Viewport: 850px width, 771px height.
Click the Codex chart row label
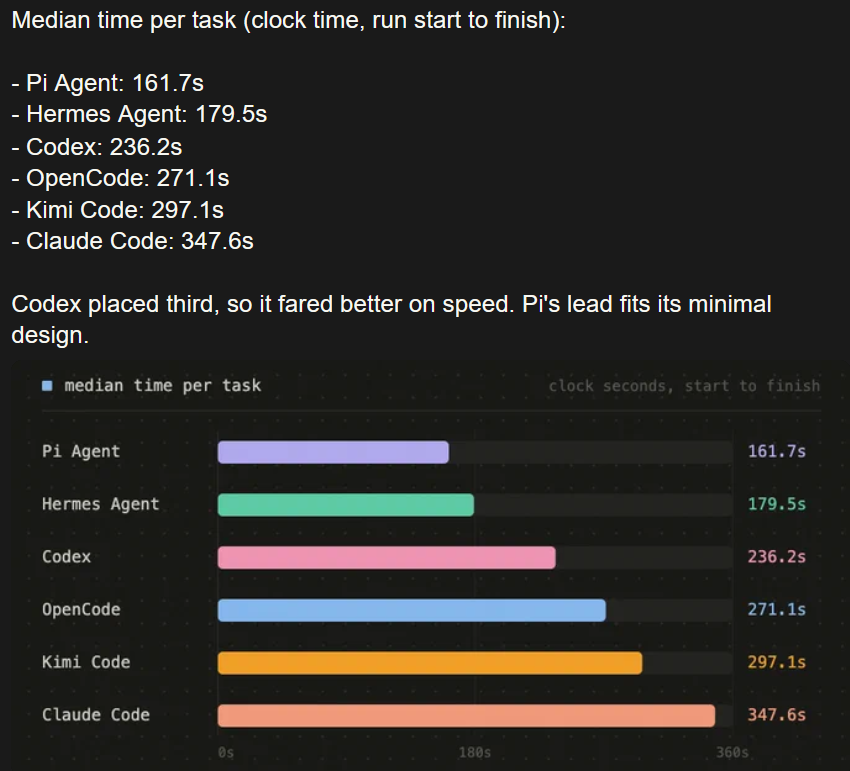(x=66, y=557)
